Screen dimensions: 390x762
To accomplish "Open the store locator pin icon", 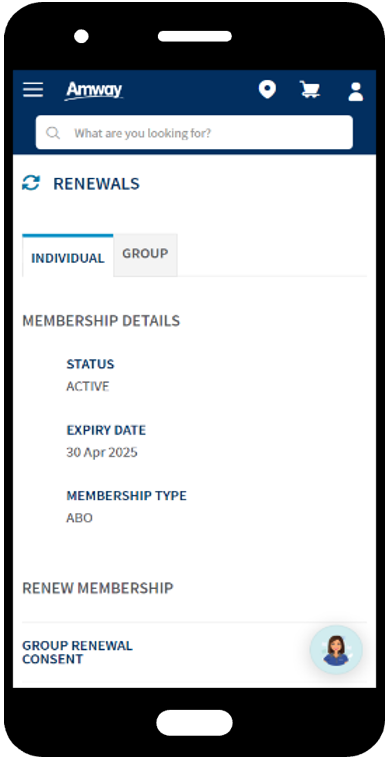I will (x=267, y=90).
